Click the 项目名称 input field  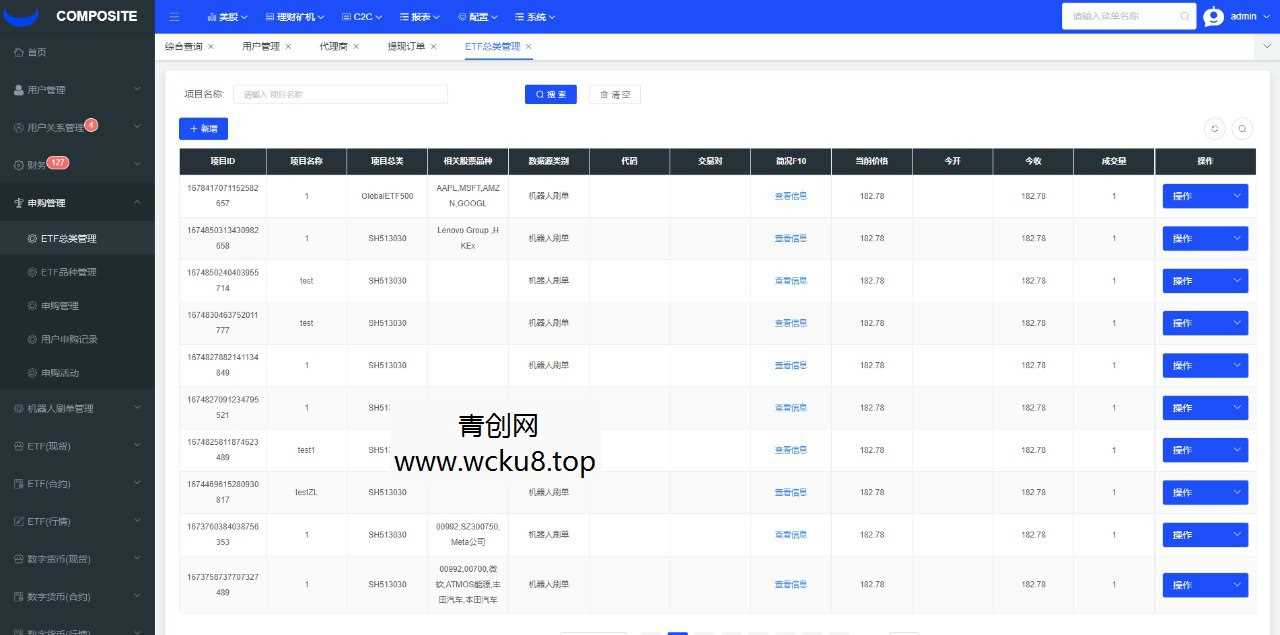340,94
